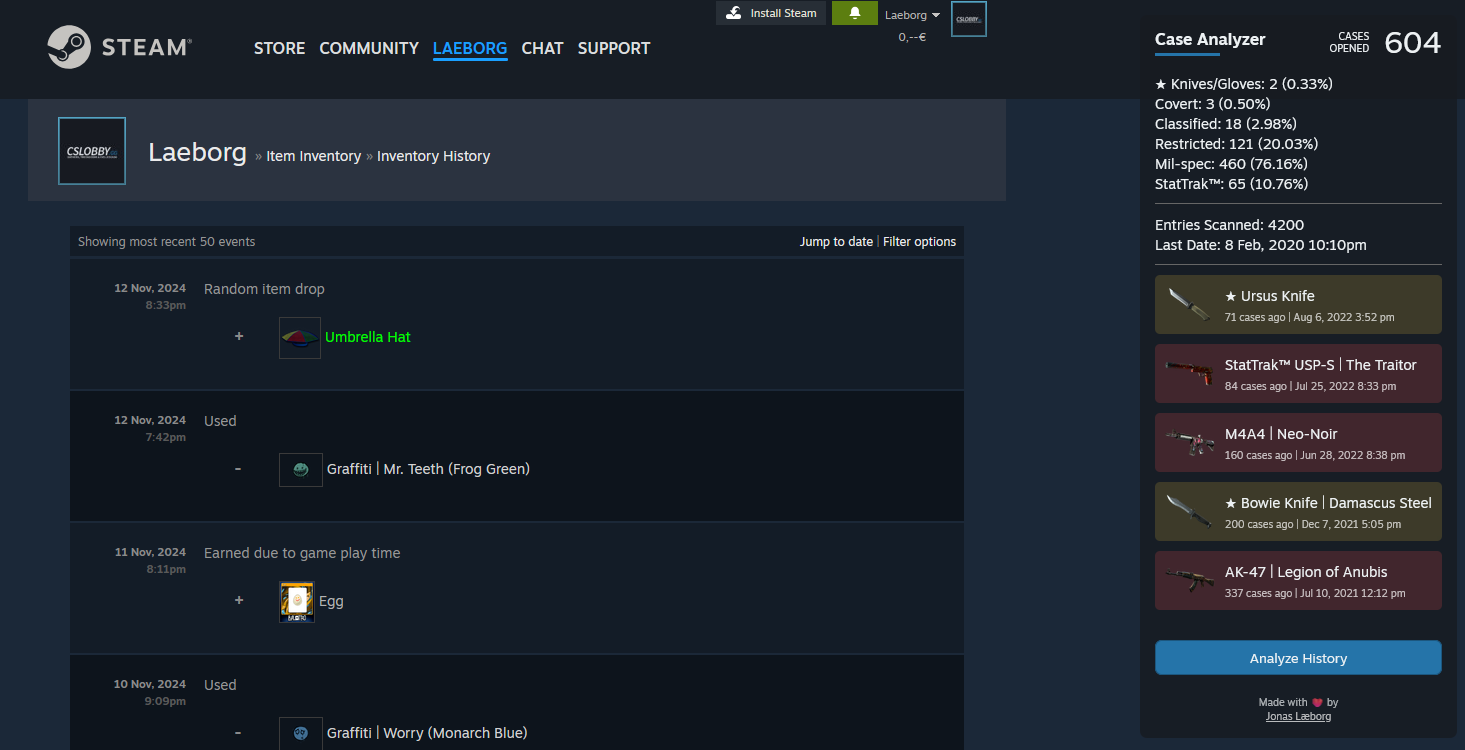Viewport: 1465px width, 750px height.
Task: Click the Mr. Teeth graffiti icon
Action: tap(301, 470)
